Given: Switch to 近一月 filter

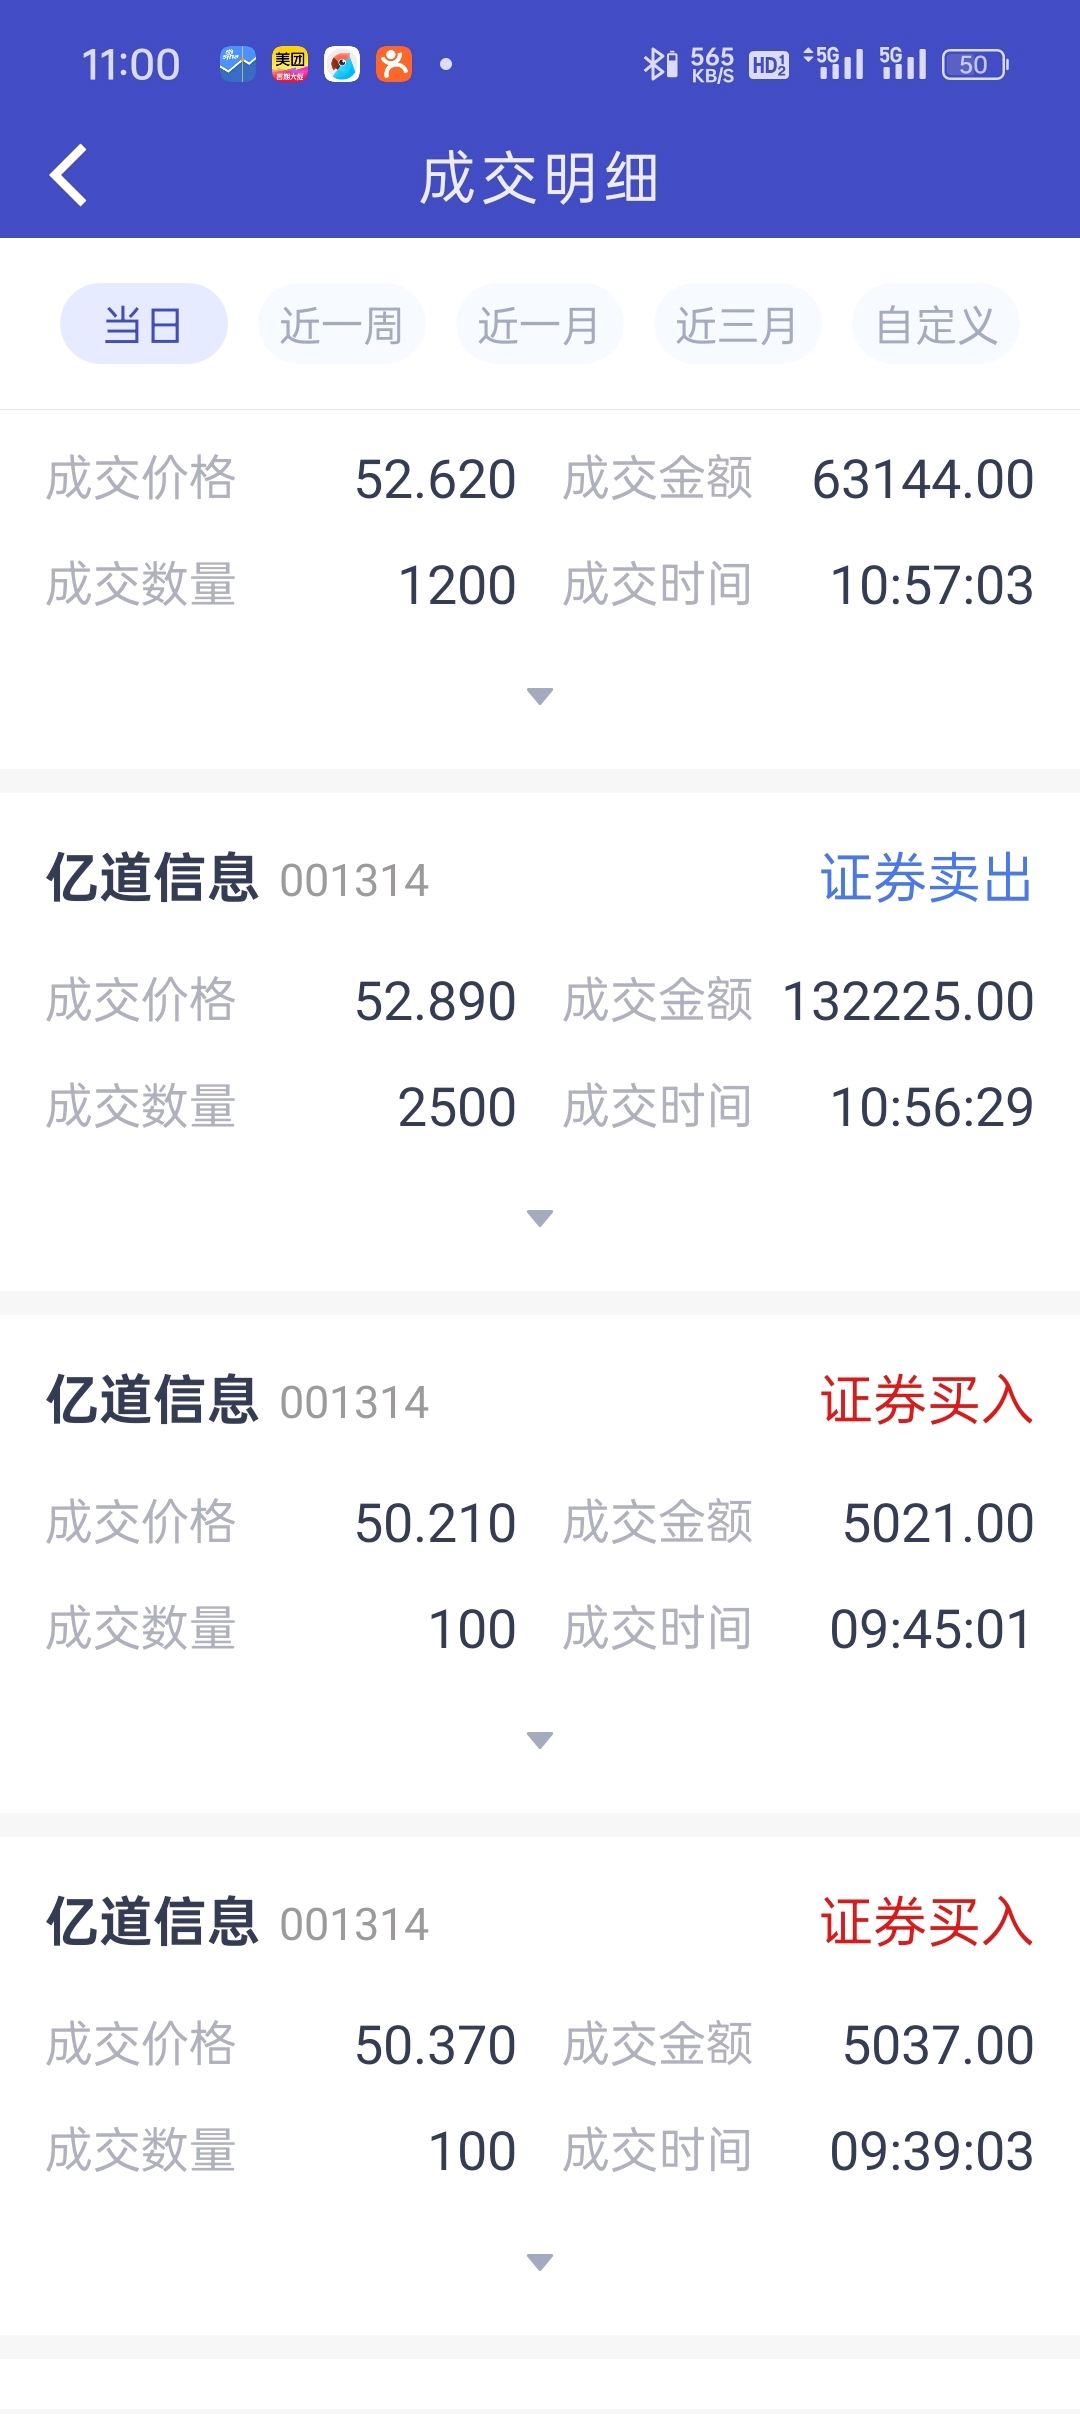Looking at the screenshot, I should coord(540,324).
